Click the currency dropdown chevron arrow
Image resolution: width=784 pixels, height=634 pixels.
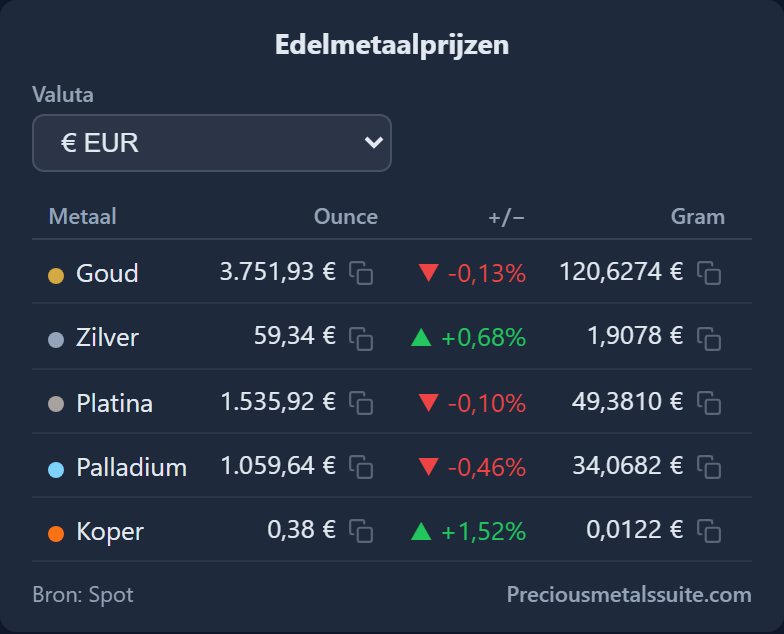(x=374, y=142)
